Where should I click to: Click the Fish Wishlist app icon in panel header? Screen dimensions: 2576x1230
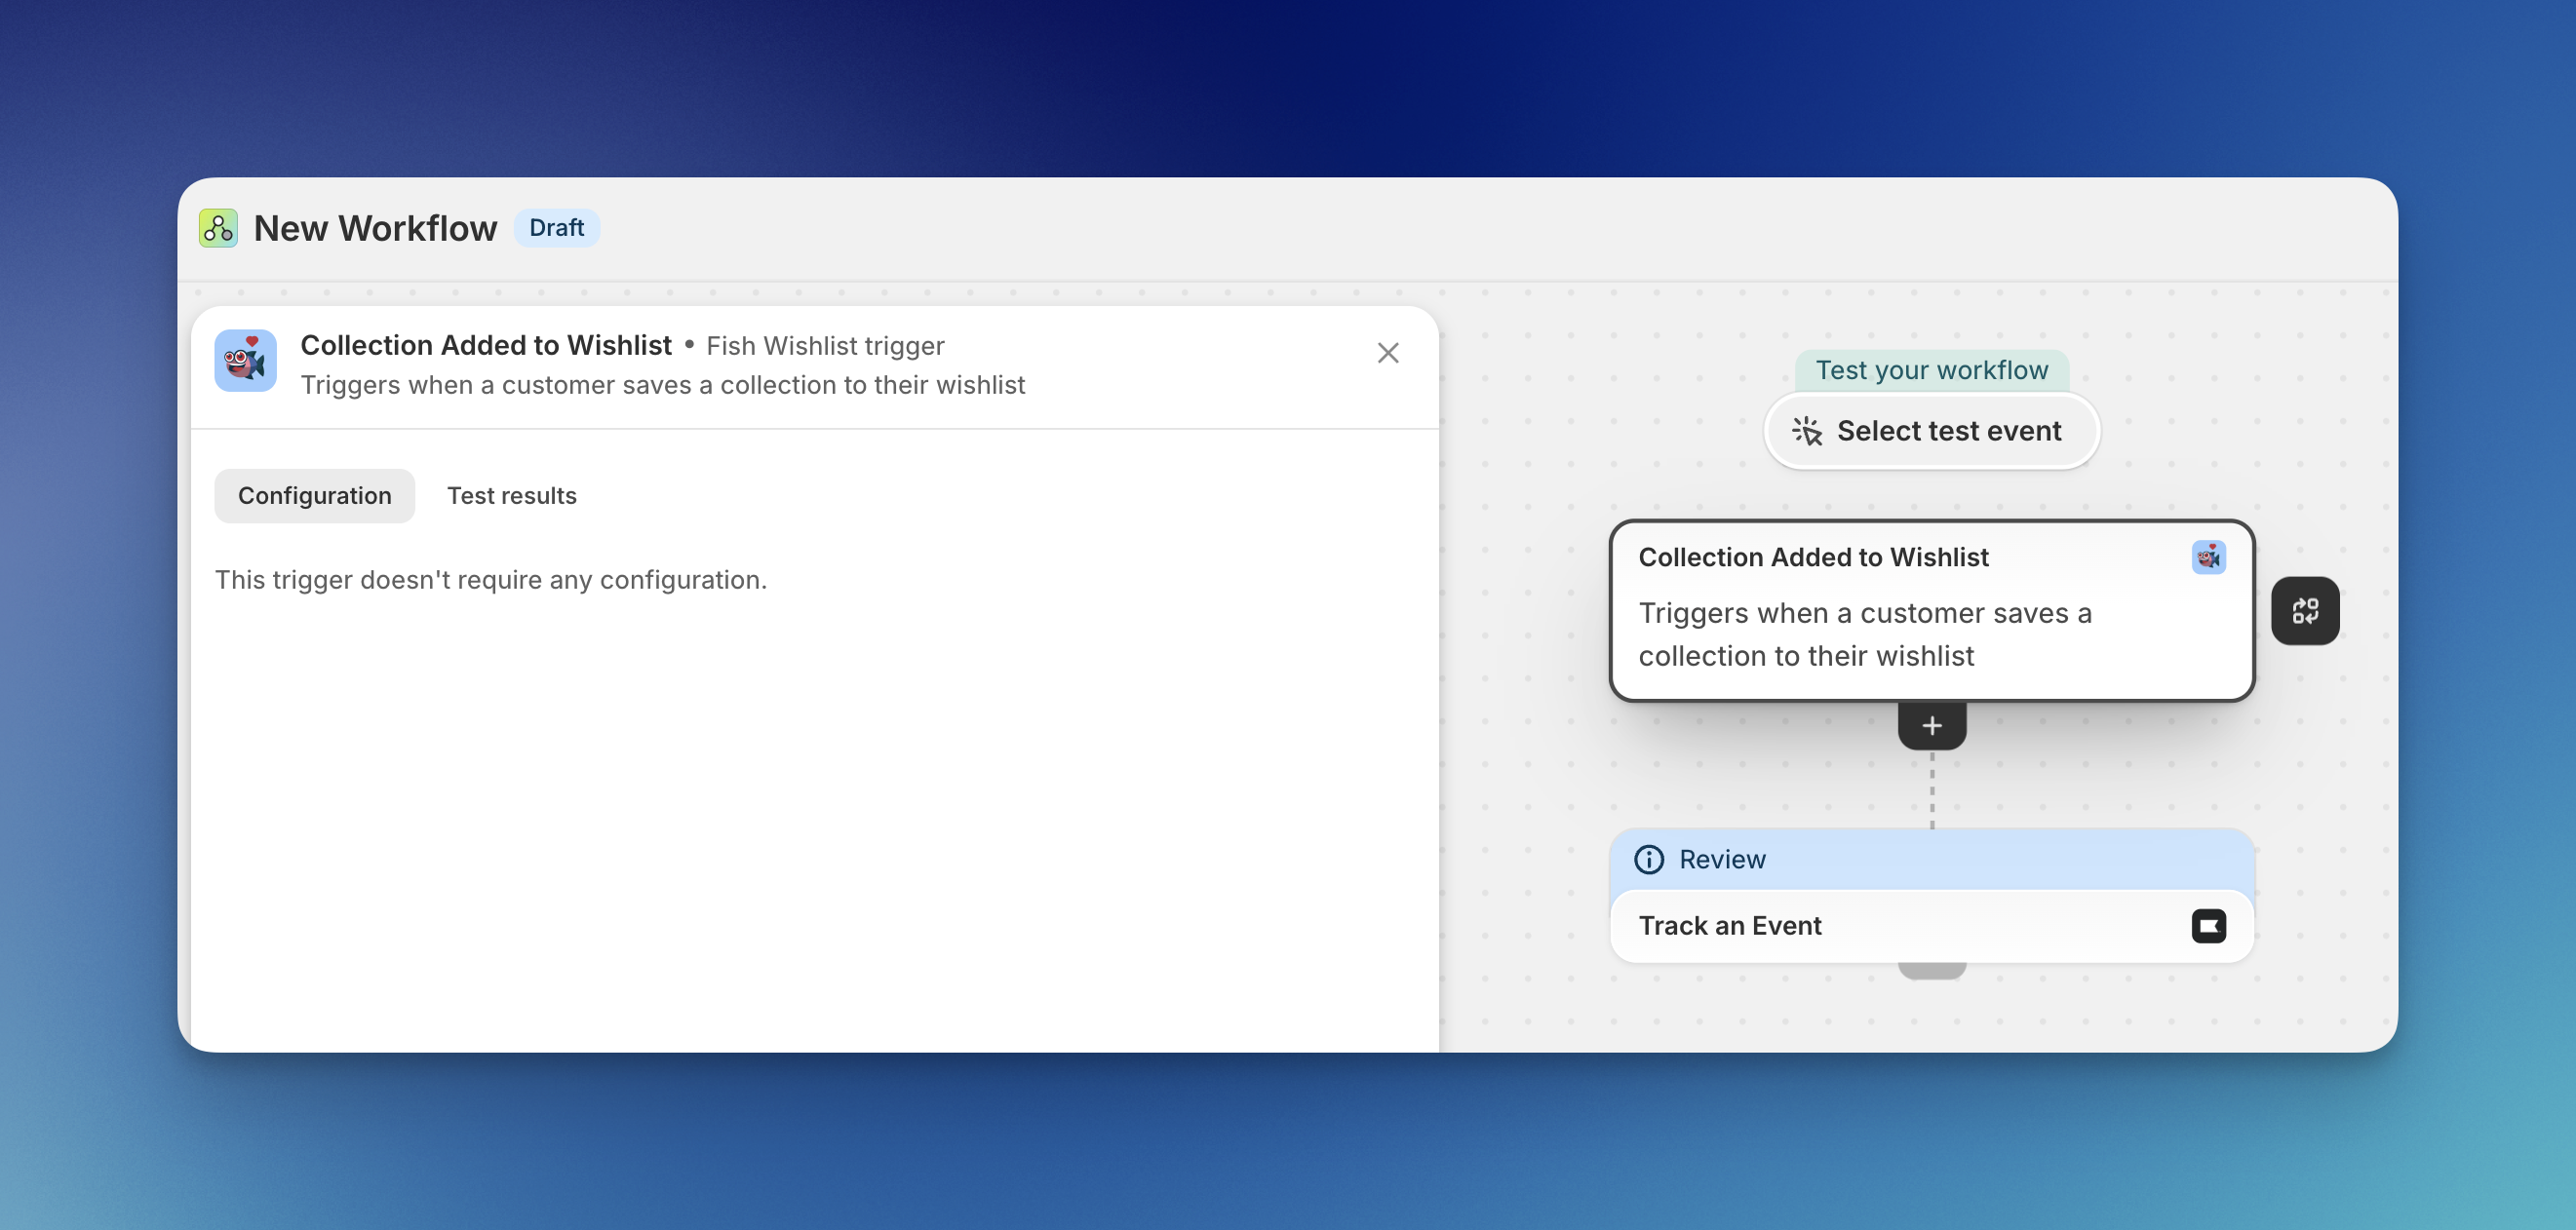pyautogui.click(x=245, y=360)
